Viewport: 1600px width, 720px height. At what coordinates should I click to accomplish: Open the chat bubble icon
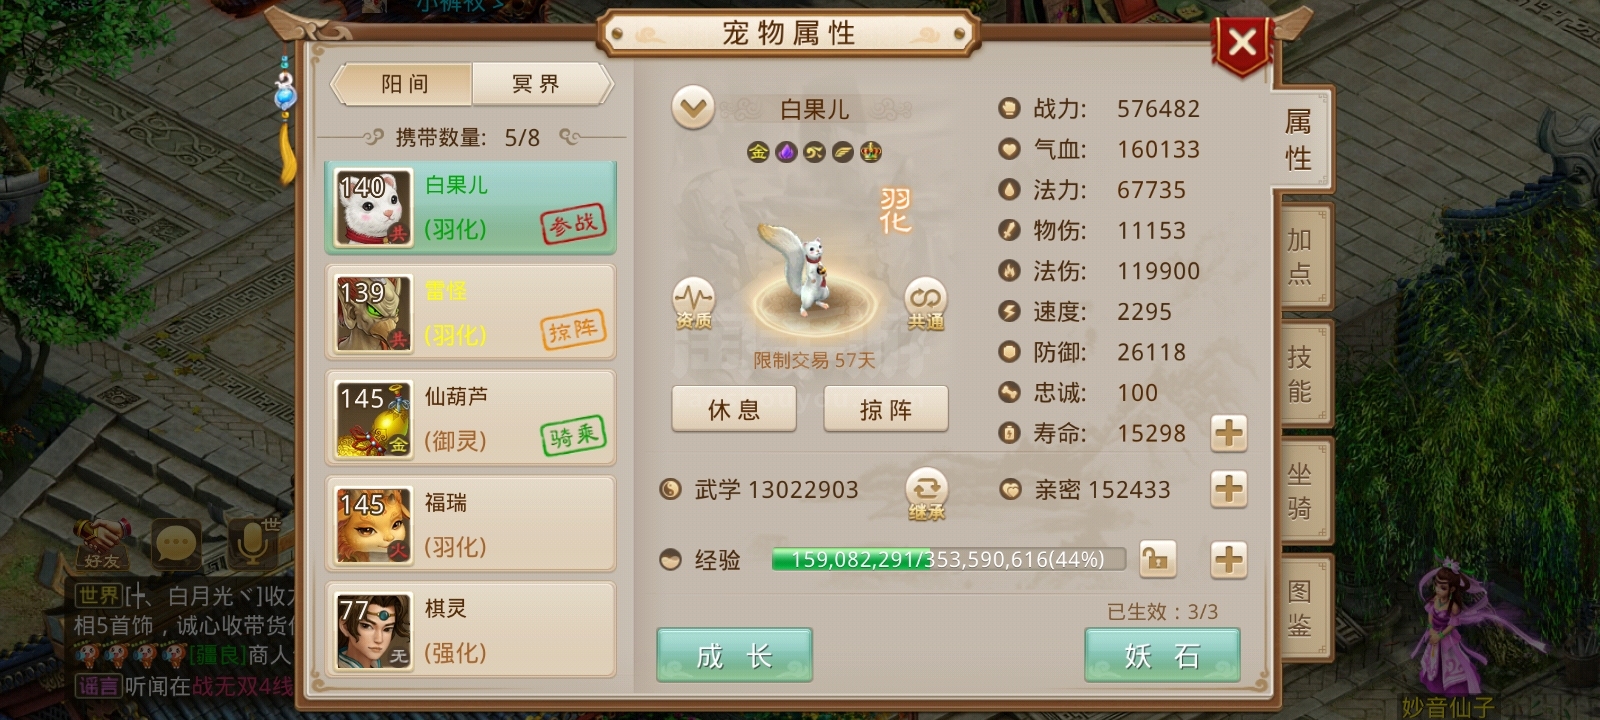pos(178,545)
